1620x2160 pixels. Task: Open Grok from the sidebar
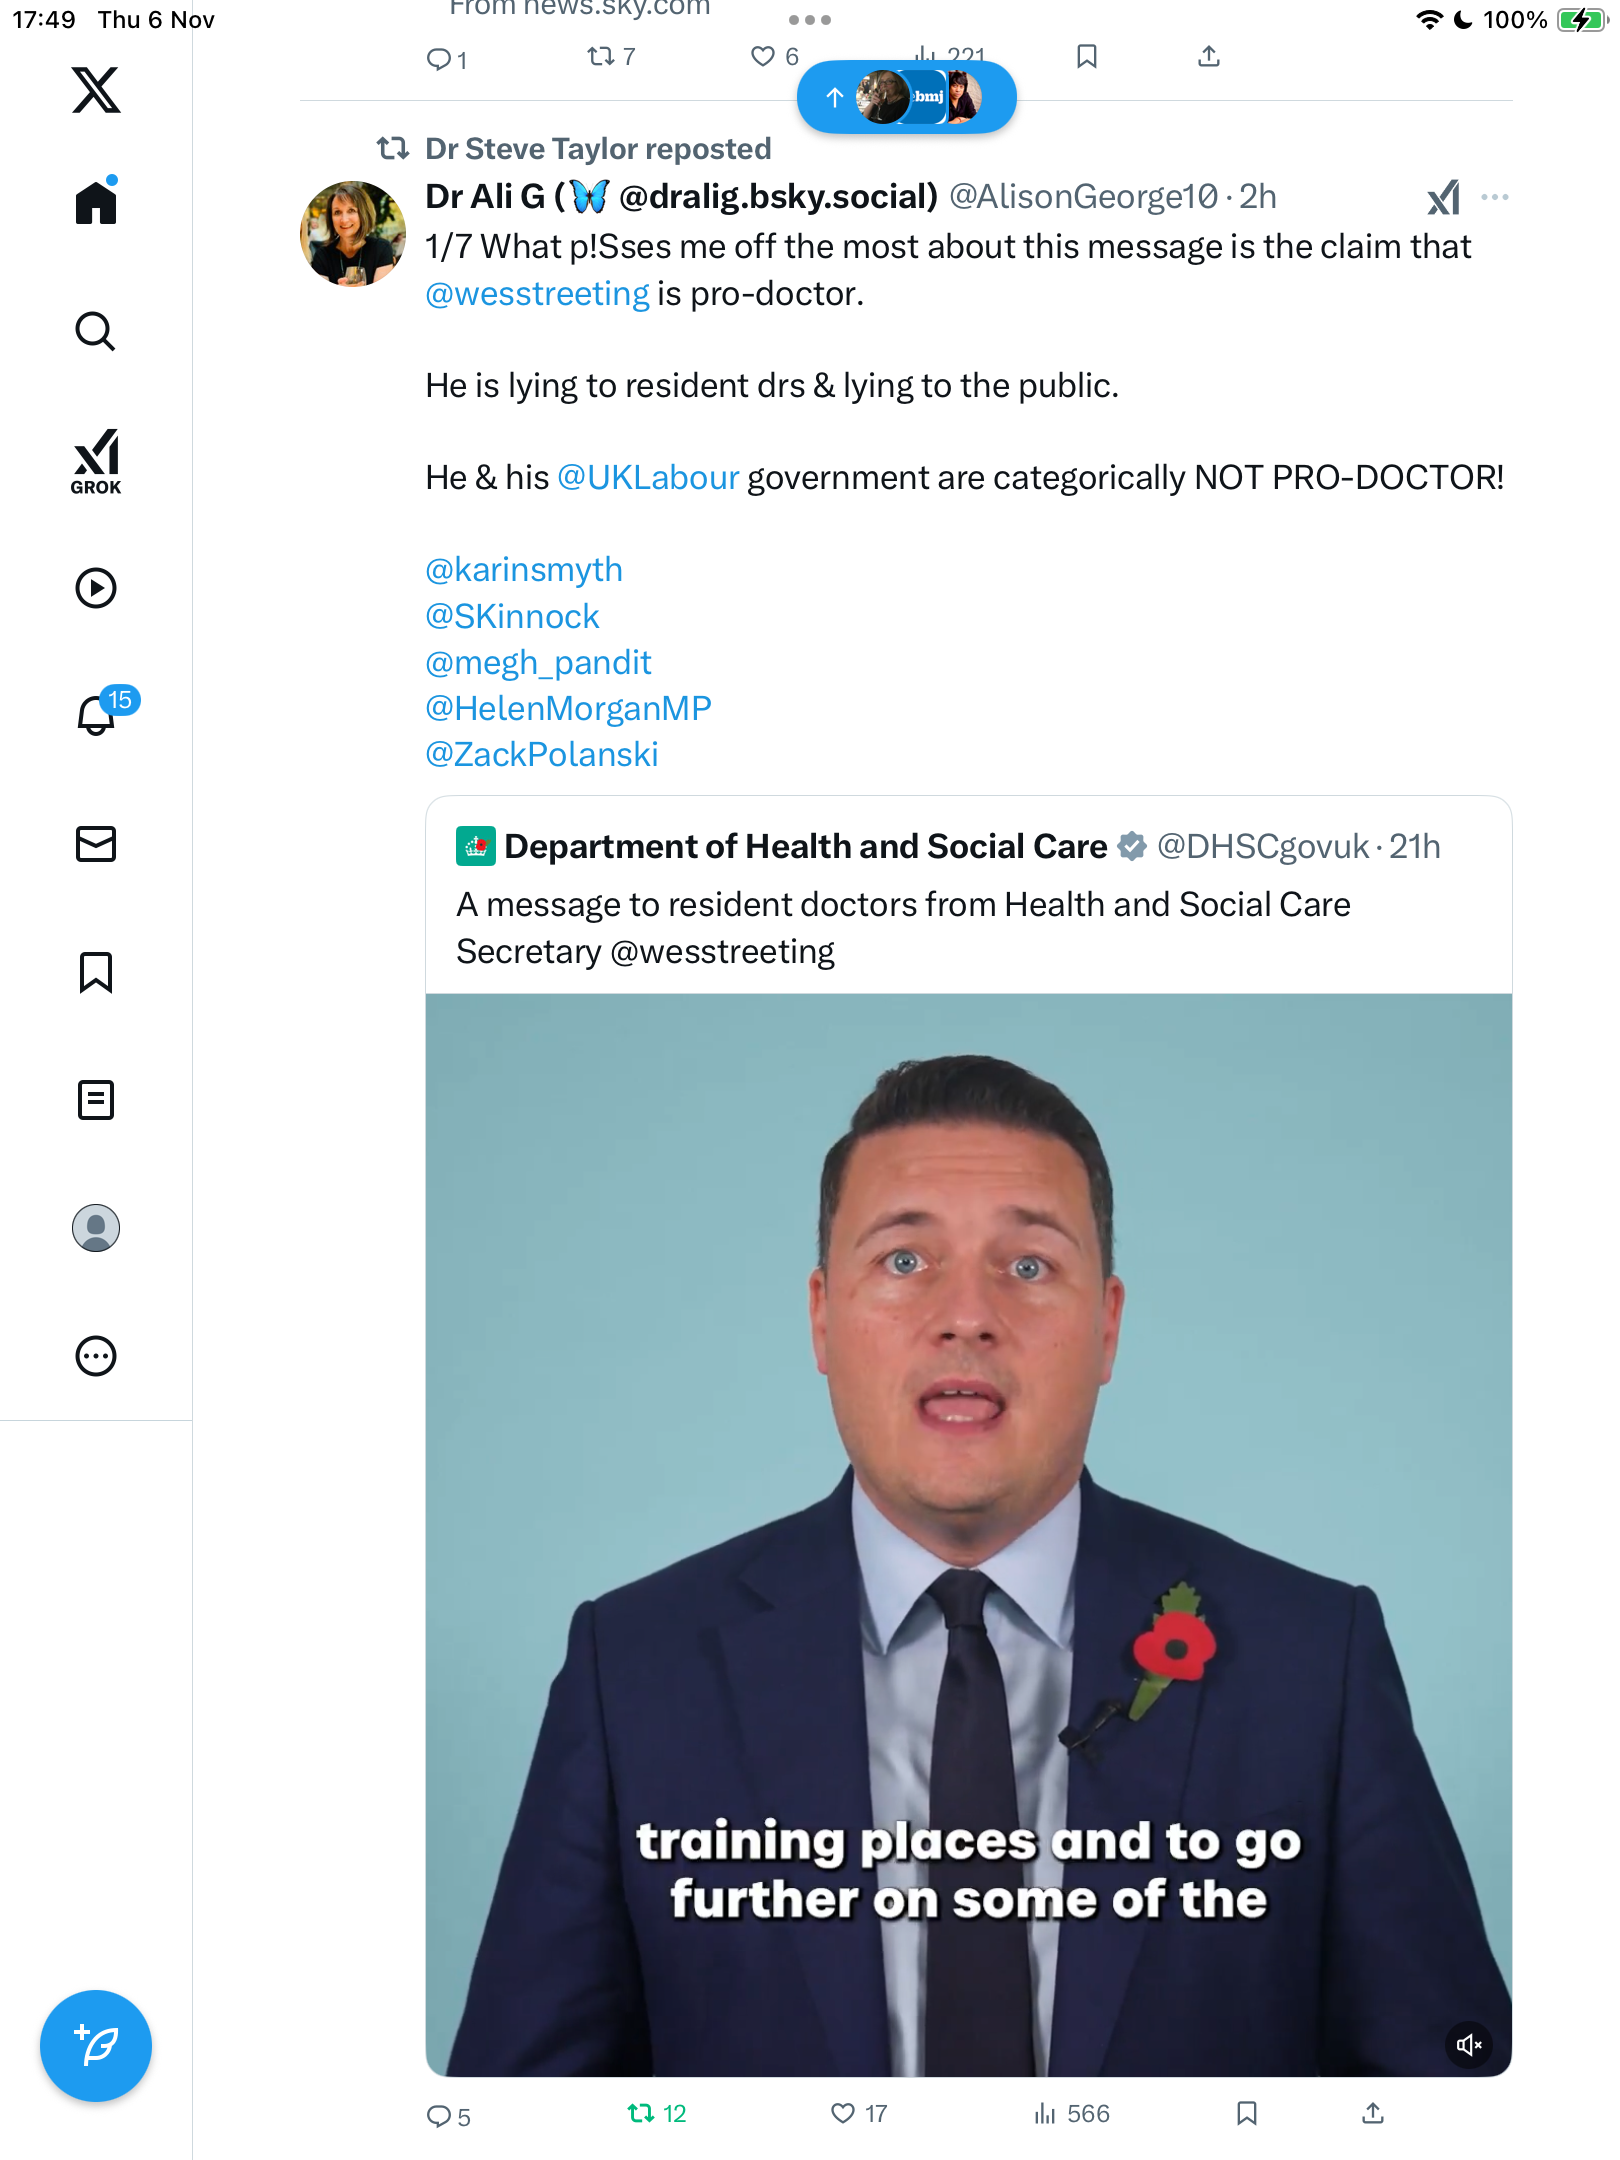pos(96,461)
